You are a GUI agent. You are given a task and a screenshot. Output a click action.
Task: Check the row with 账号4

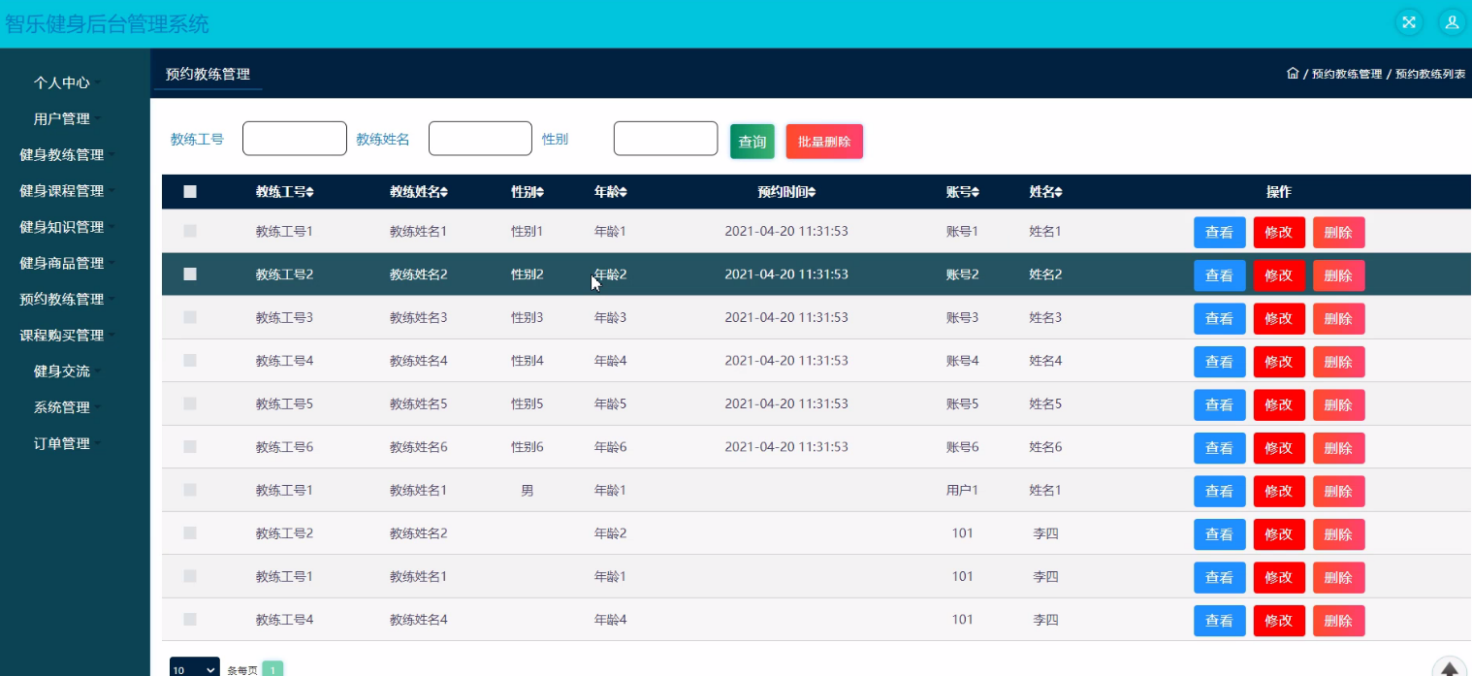pyautogui.click(x=190, y=360)
